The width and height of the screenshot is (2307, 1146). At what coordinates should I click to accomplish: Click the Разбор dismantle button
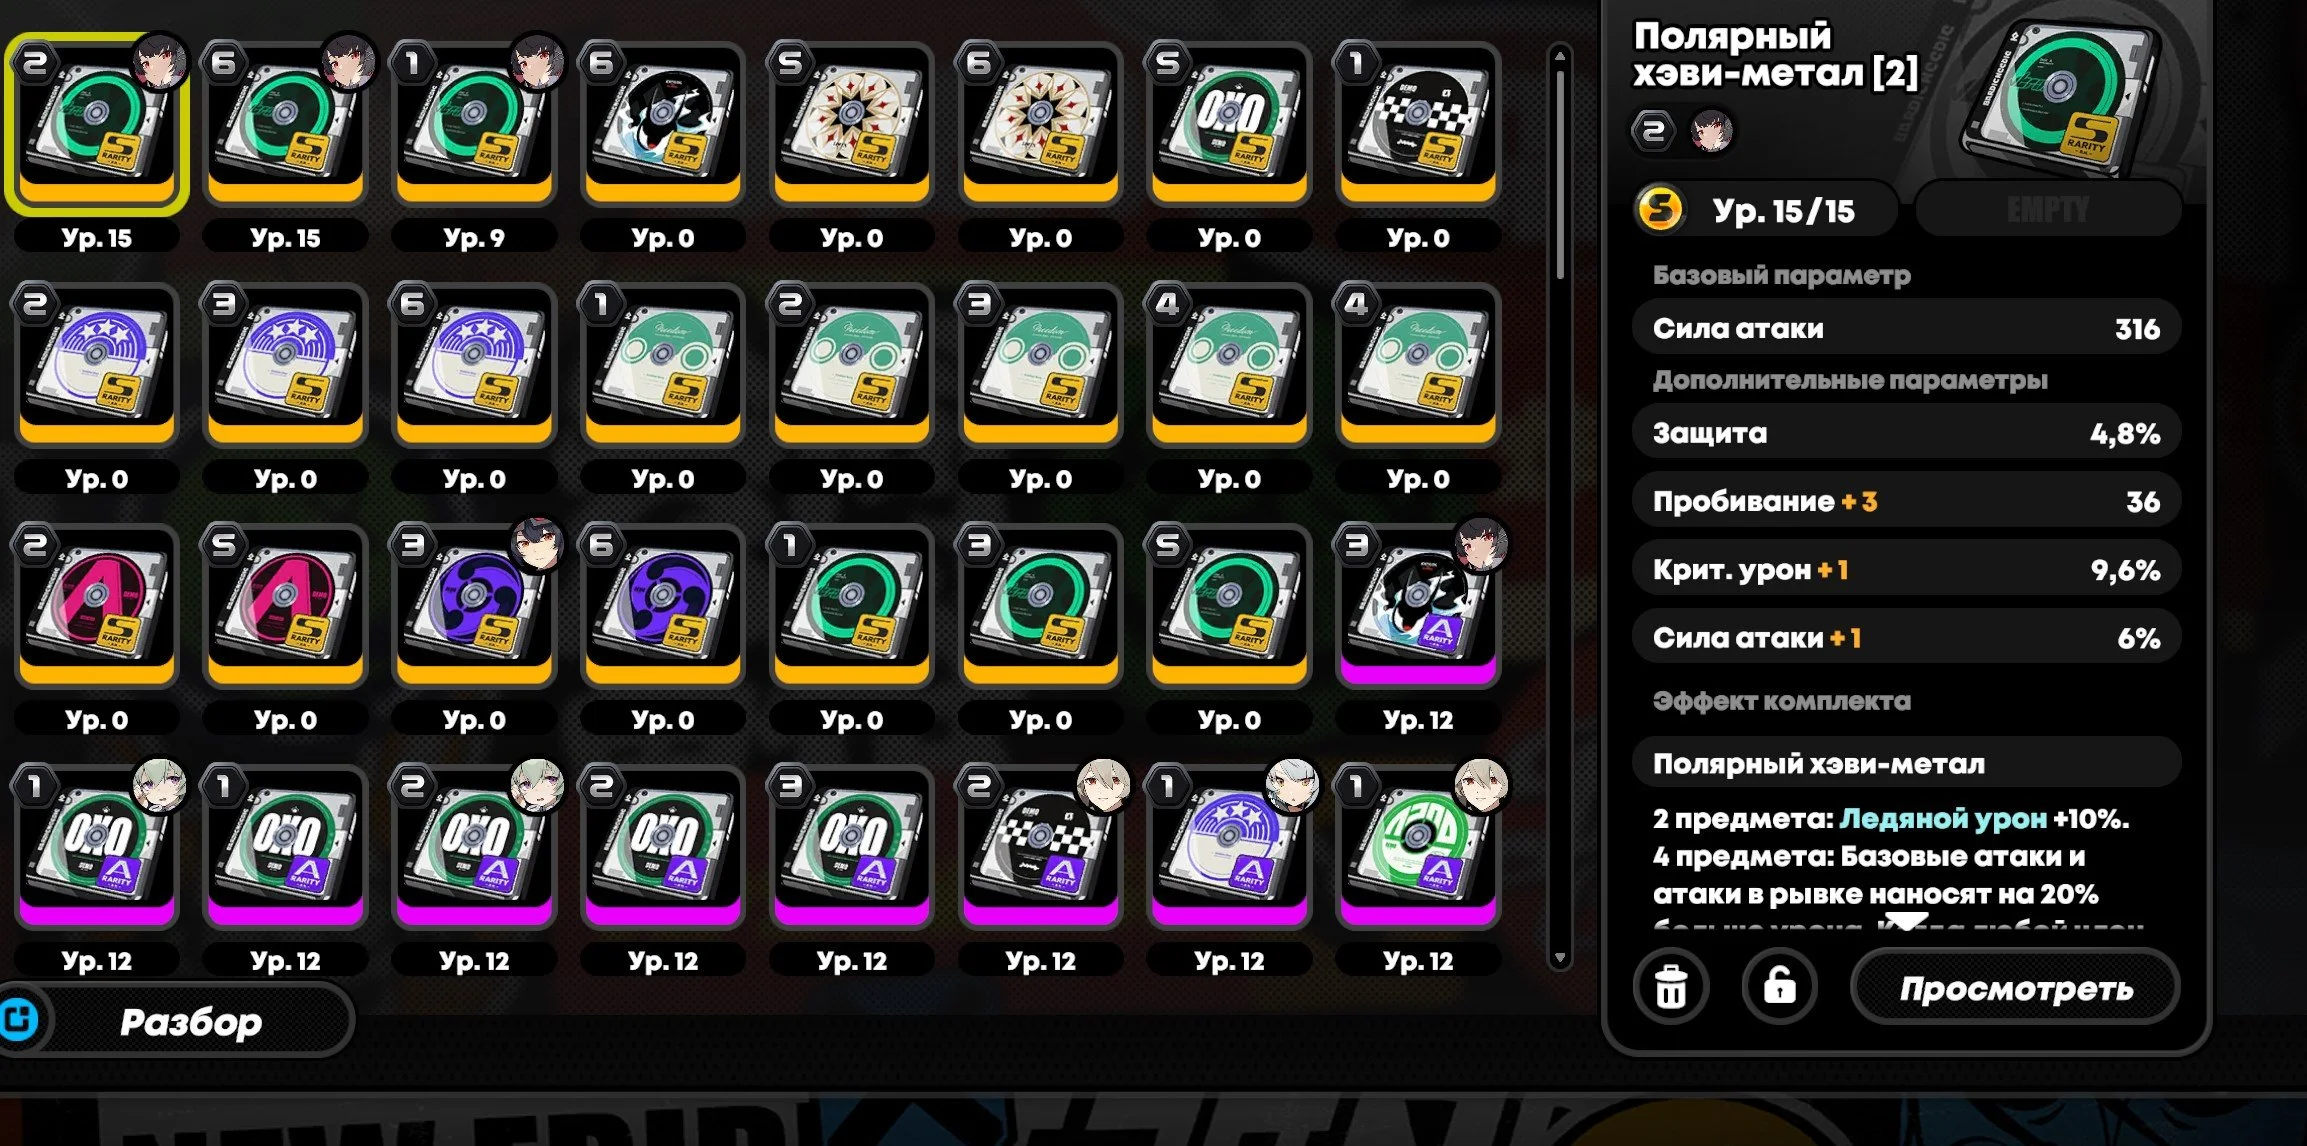pos(190,1021)
